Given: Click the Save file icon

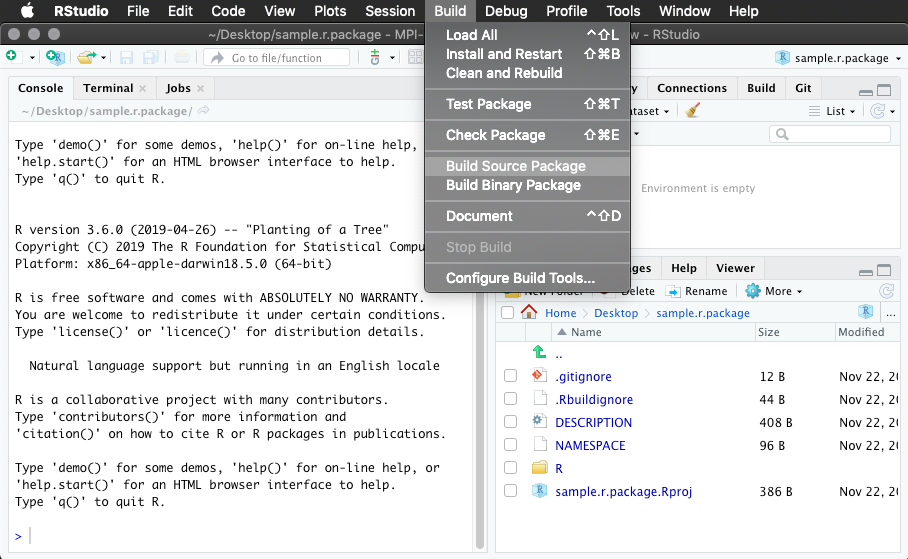Looking at the screenshot, I should [126, 57].
